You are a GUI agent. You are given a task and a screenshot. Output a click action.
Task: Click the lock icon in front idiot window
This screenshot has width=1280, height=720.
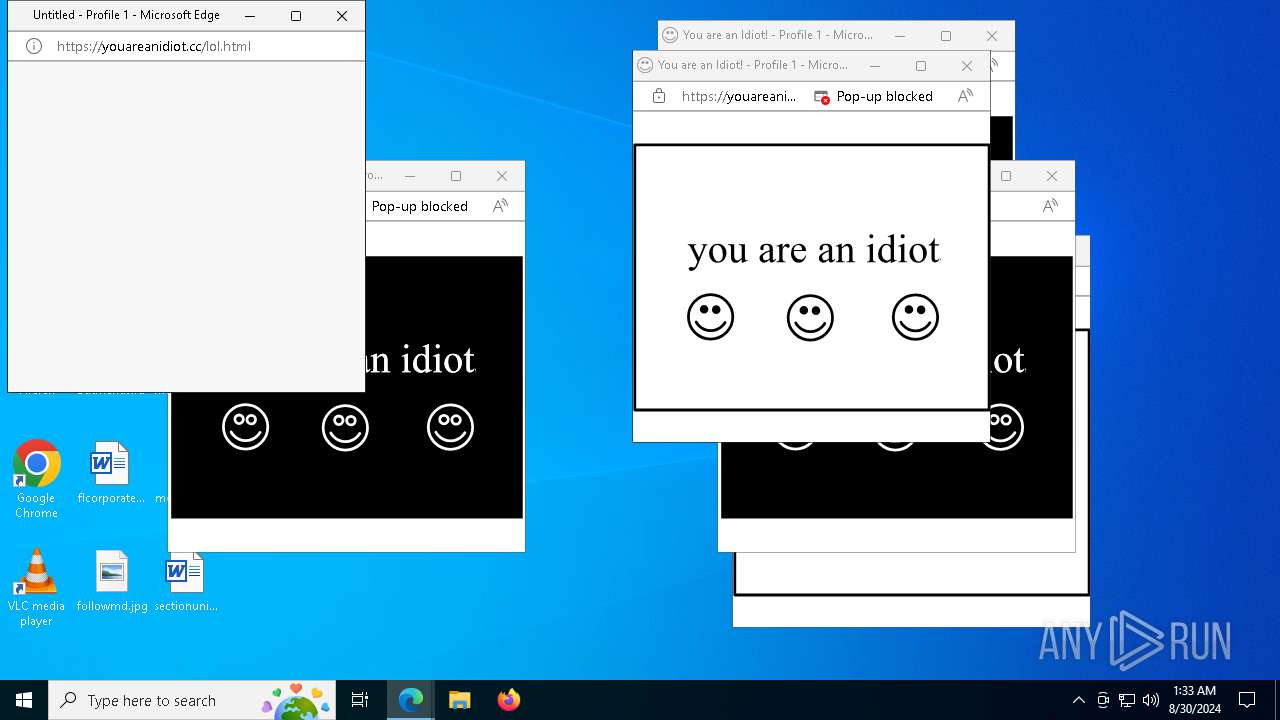tap(659, 96)
